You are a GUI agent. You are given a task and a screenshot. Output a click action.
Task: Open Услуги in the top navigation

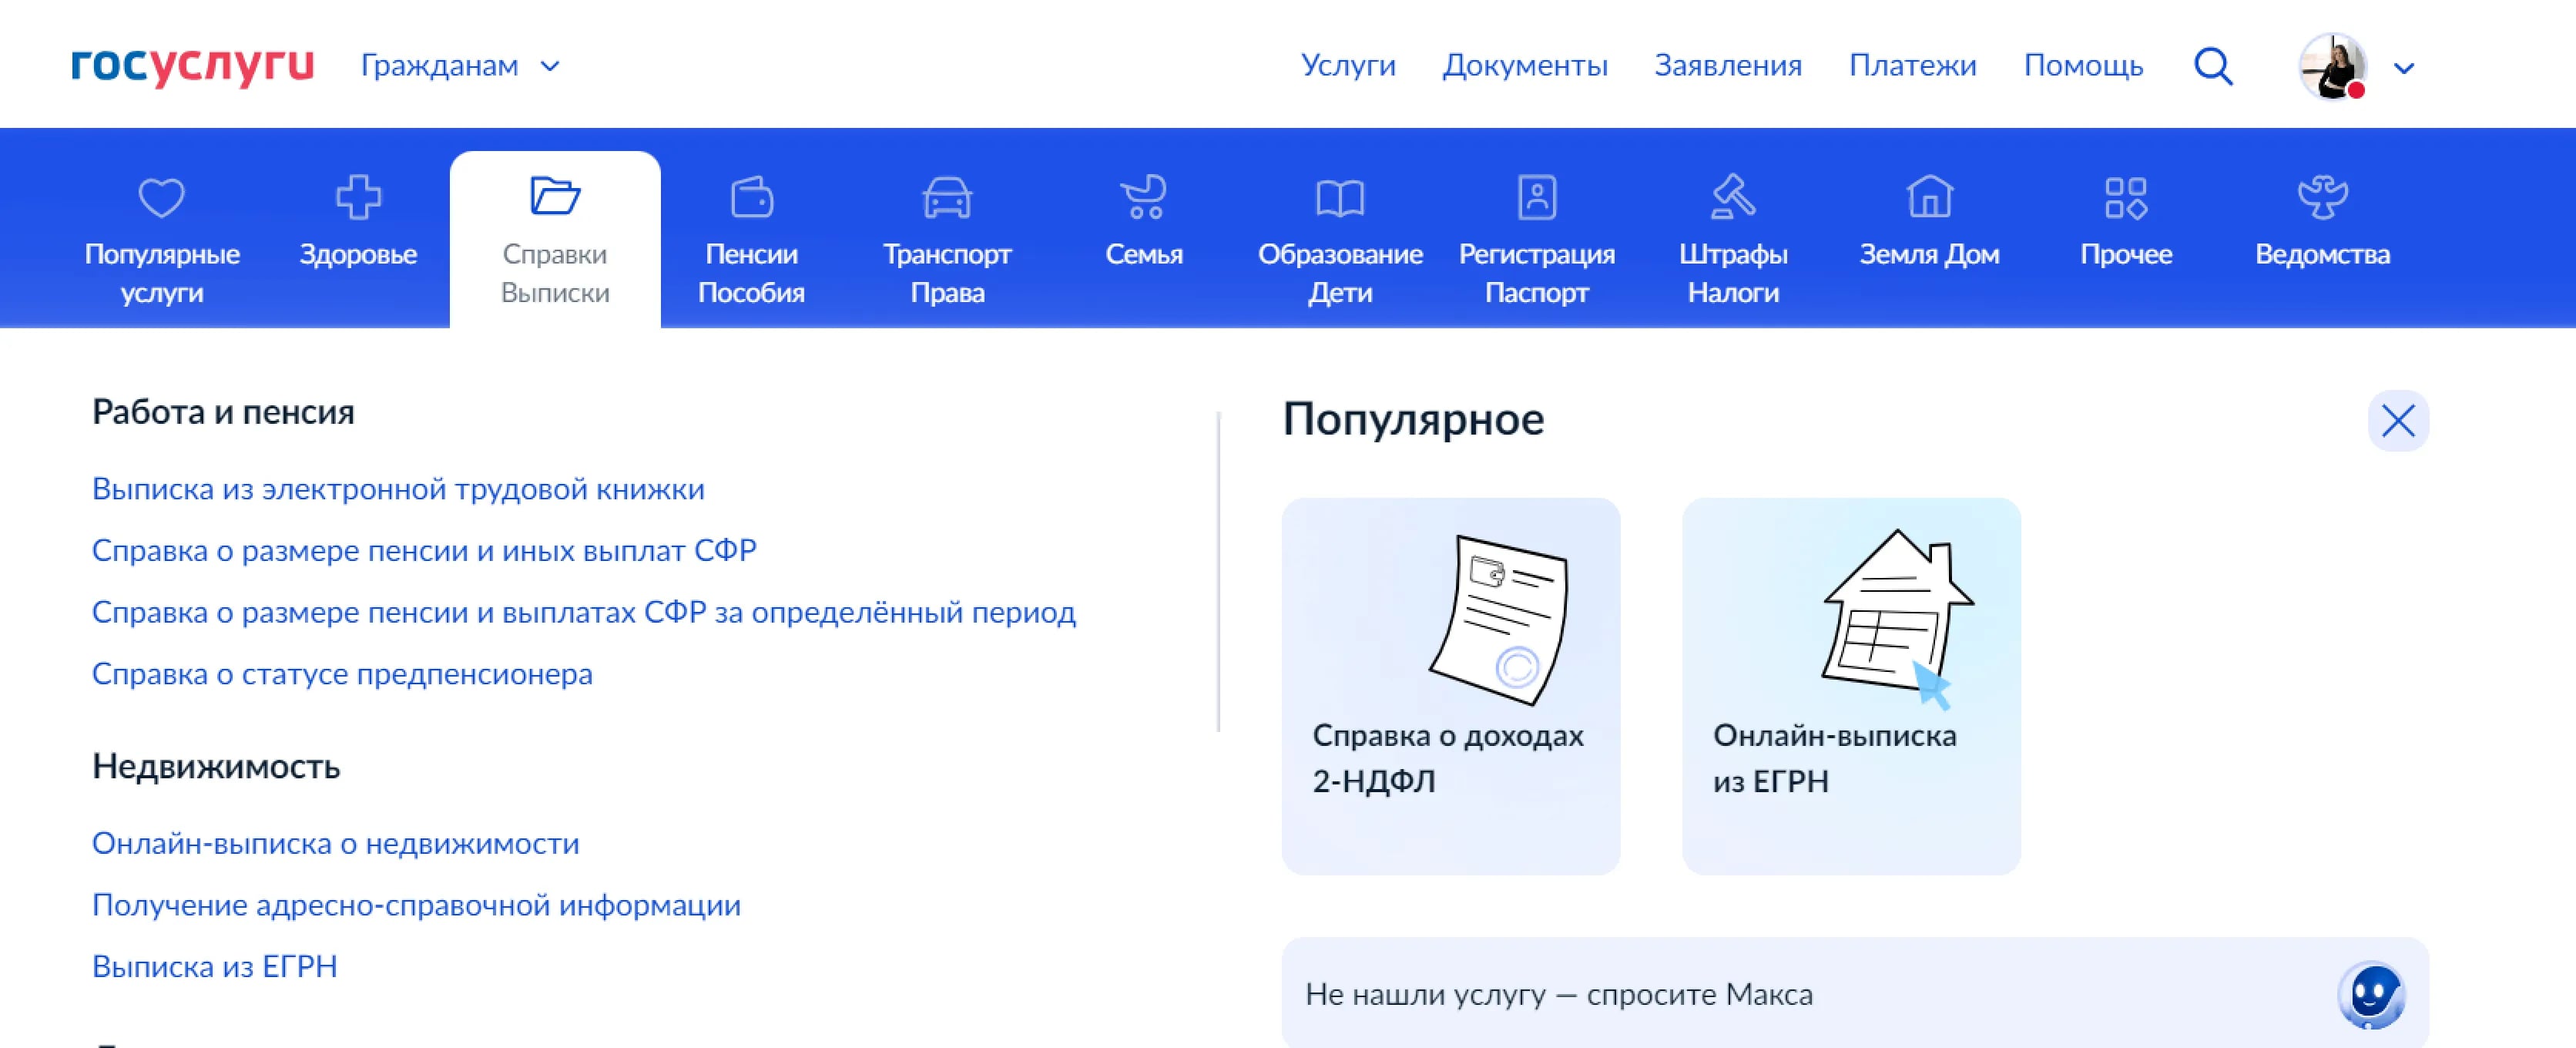point(1347,66)
